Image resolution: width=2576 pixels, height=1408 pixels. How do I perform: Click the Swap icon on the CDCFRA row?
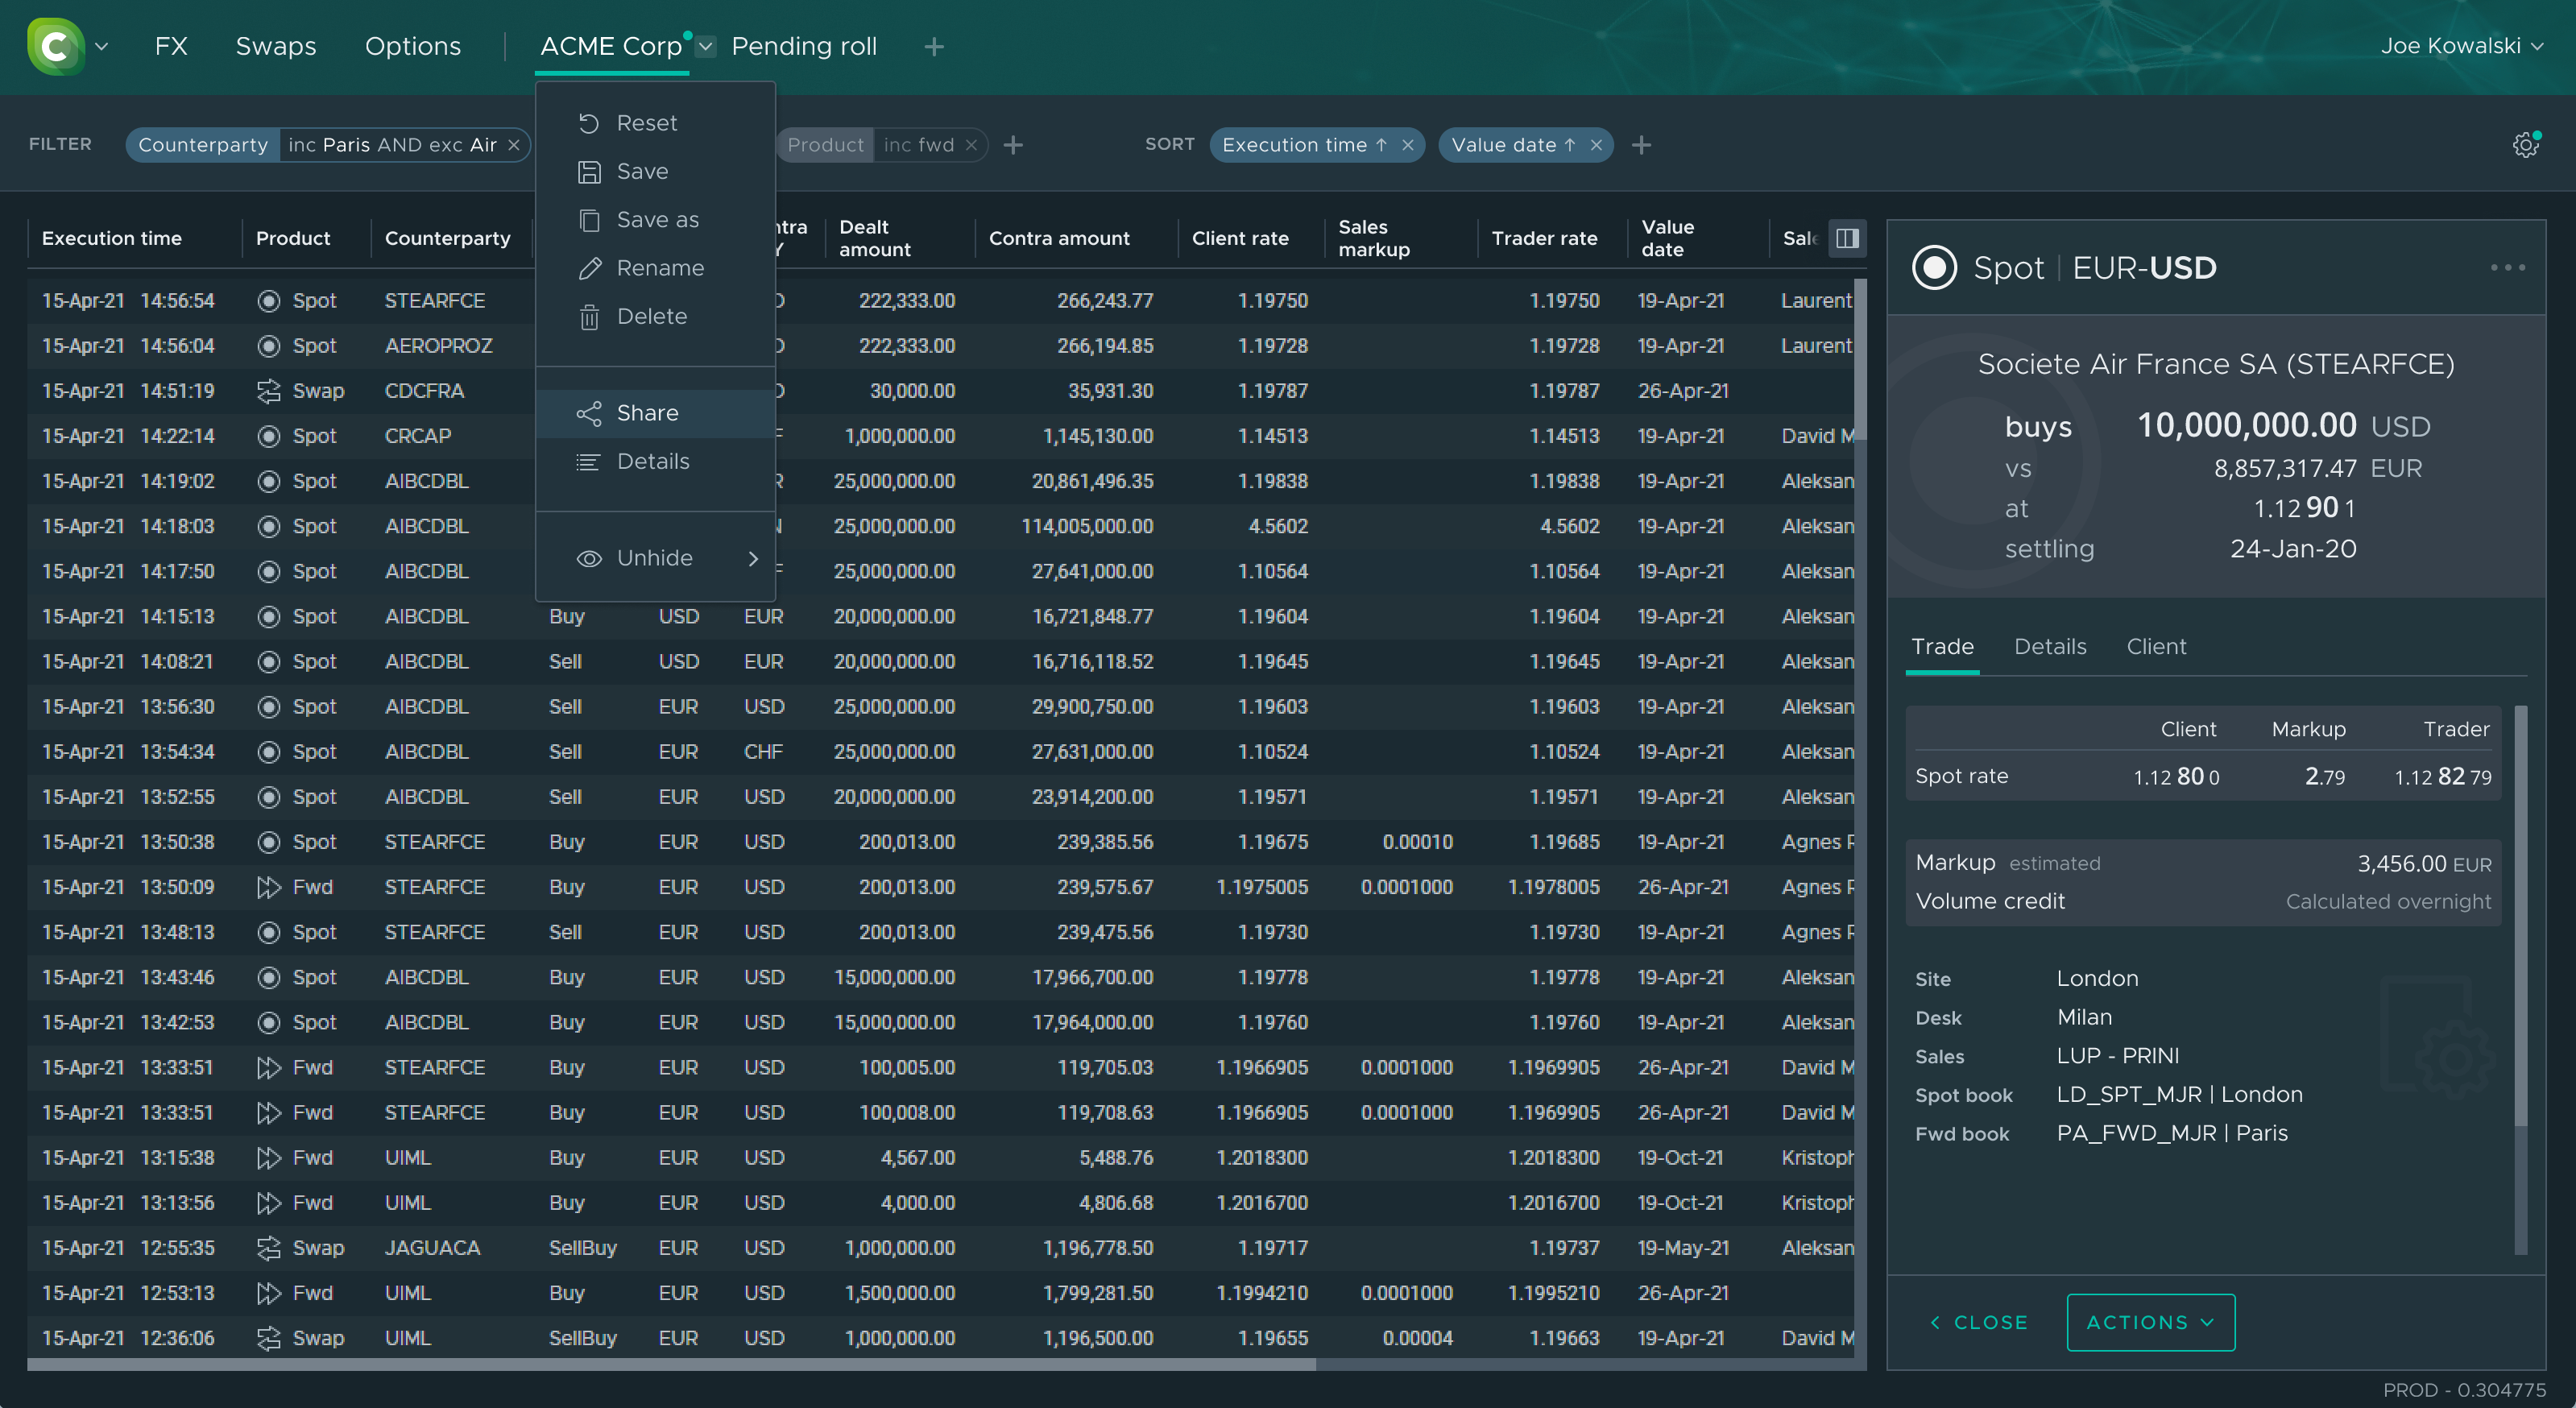click(268, 391)
